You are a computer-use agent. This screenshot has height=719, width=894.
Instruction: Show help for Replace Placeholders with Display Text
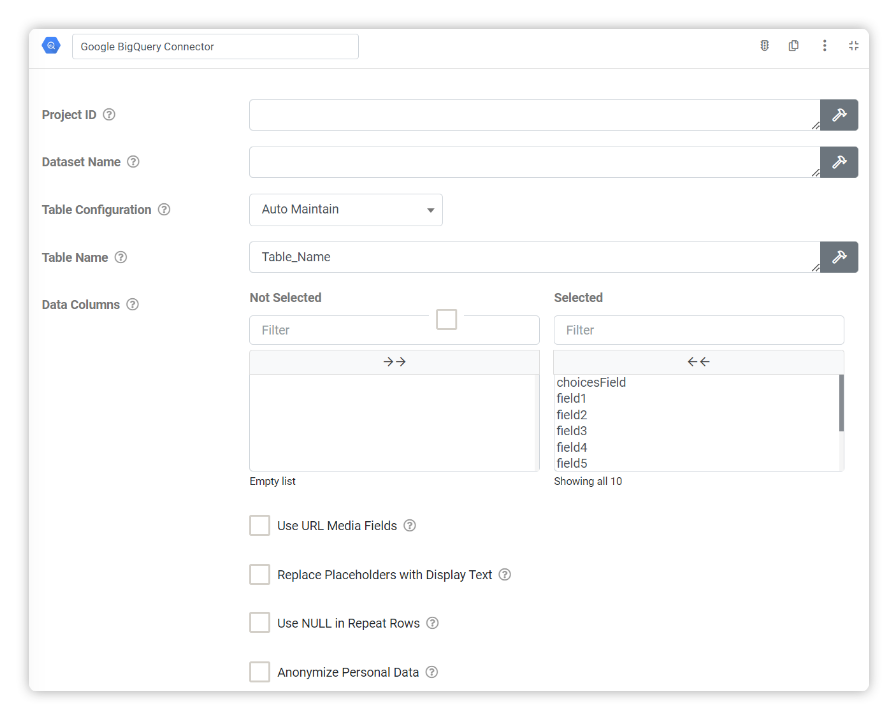click(505, 575)
